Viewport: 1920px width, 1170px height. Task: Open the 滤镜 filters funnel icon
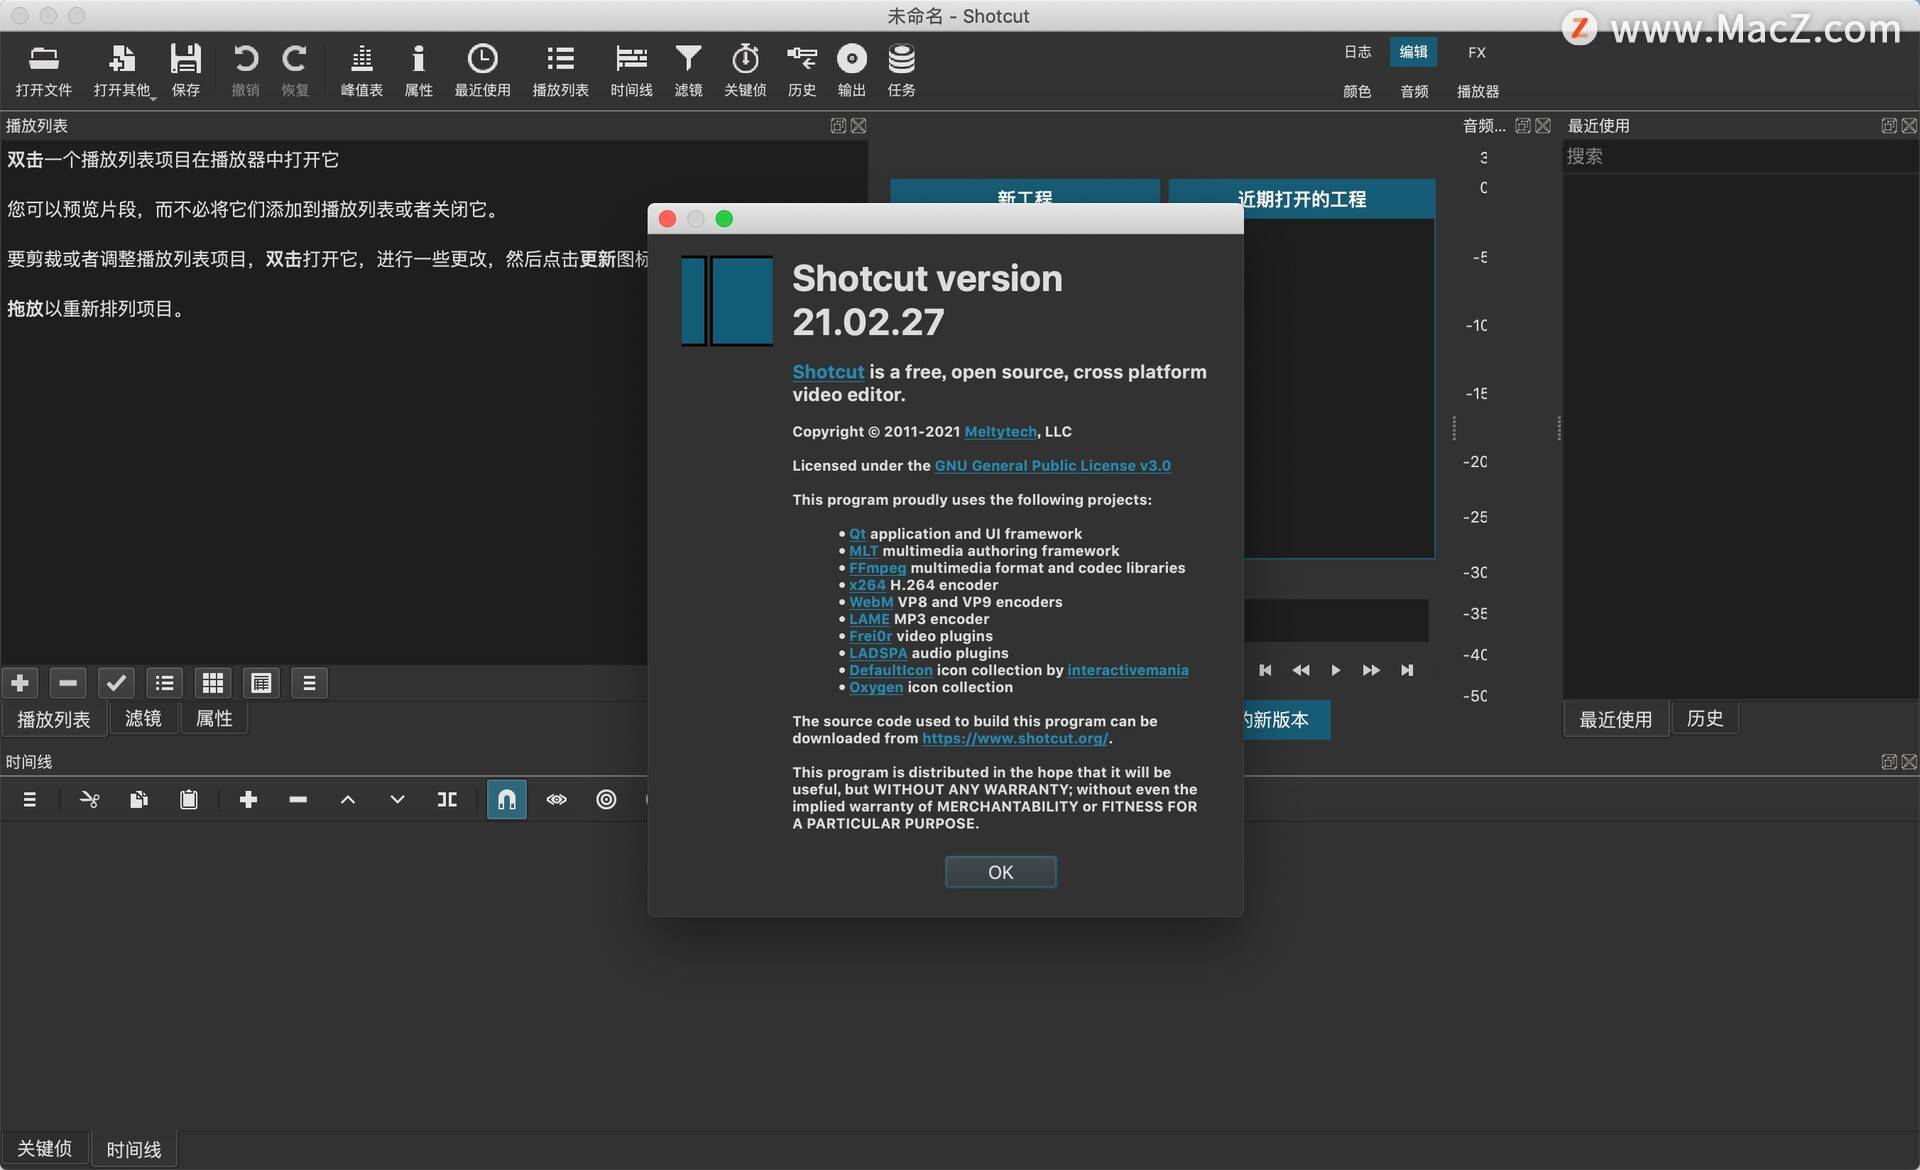(688, 70)
